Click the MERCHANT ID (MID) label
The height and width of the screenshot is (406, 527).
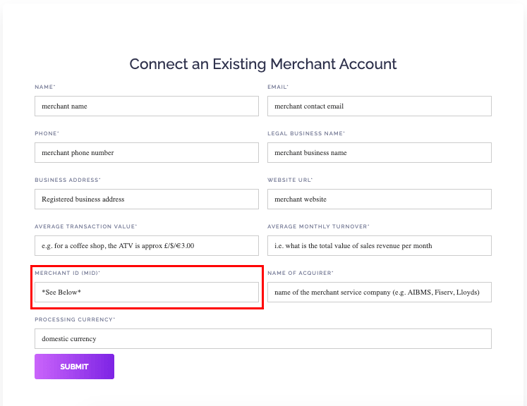point(67,273)
